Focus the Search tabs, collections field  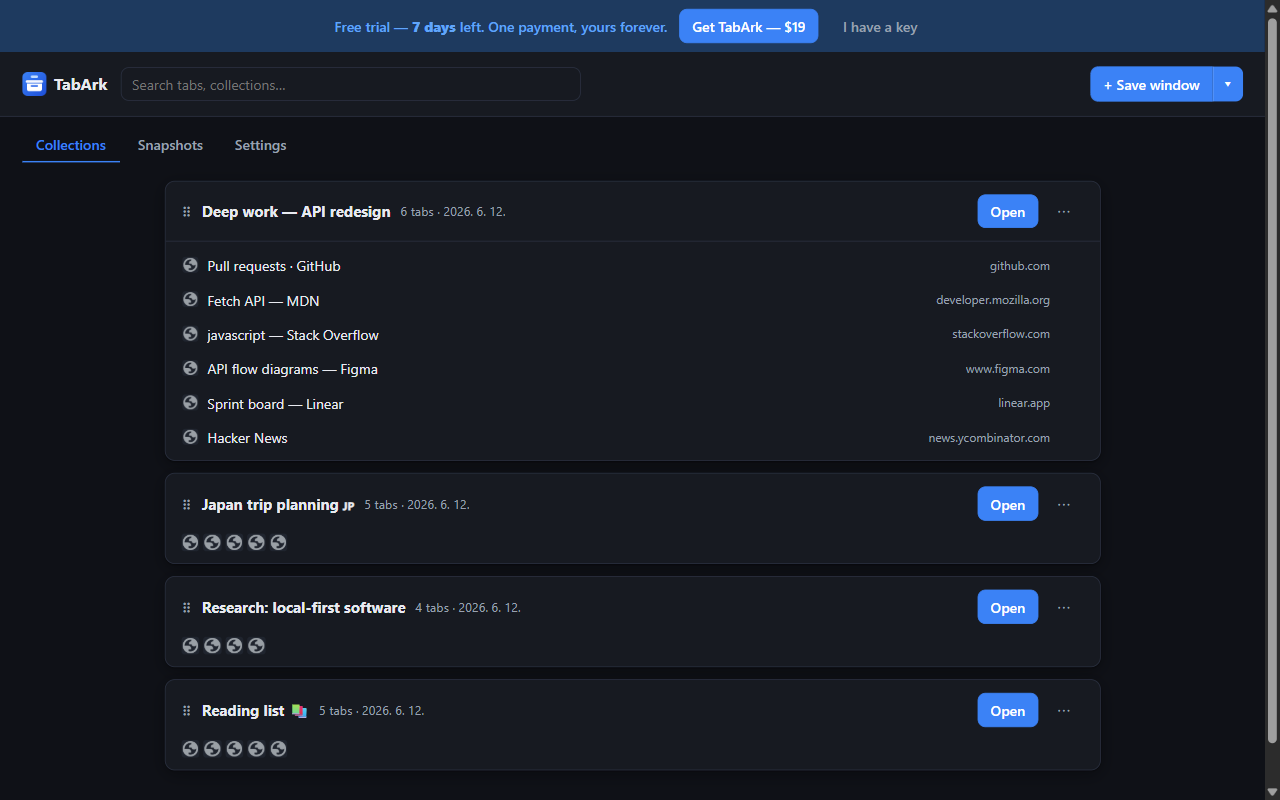(x=350, y=84)
